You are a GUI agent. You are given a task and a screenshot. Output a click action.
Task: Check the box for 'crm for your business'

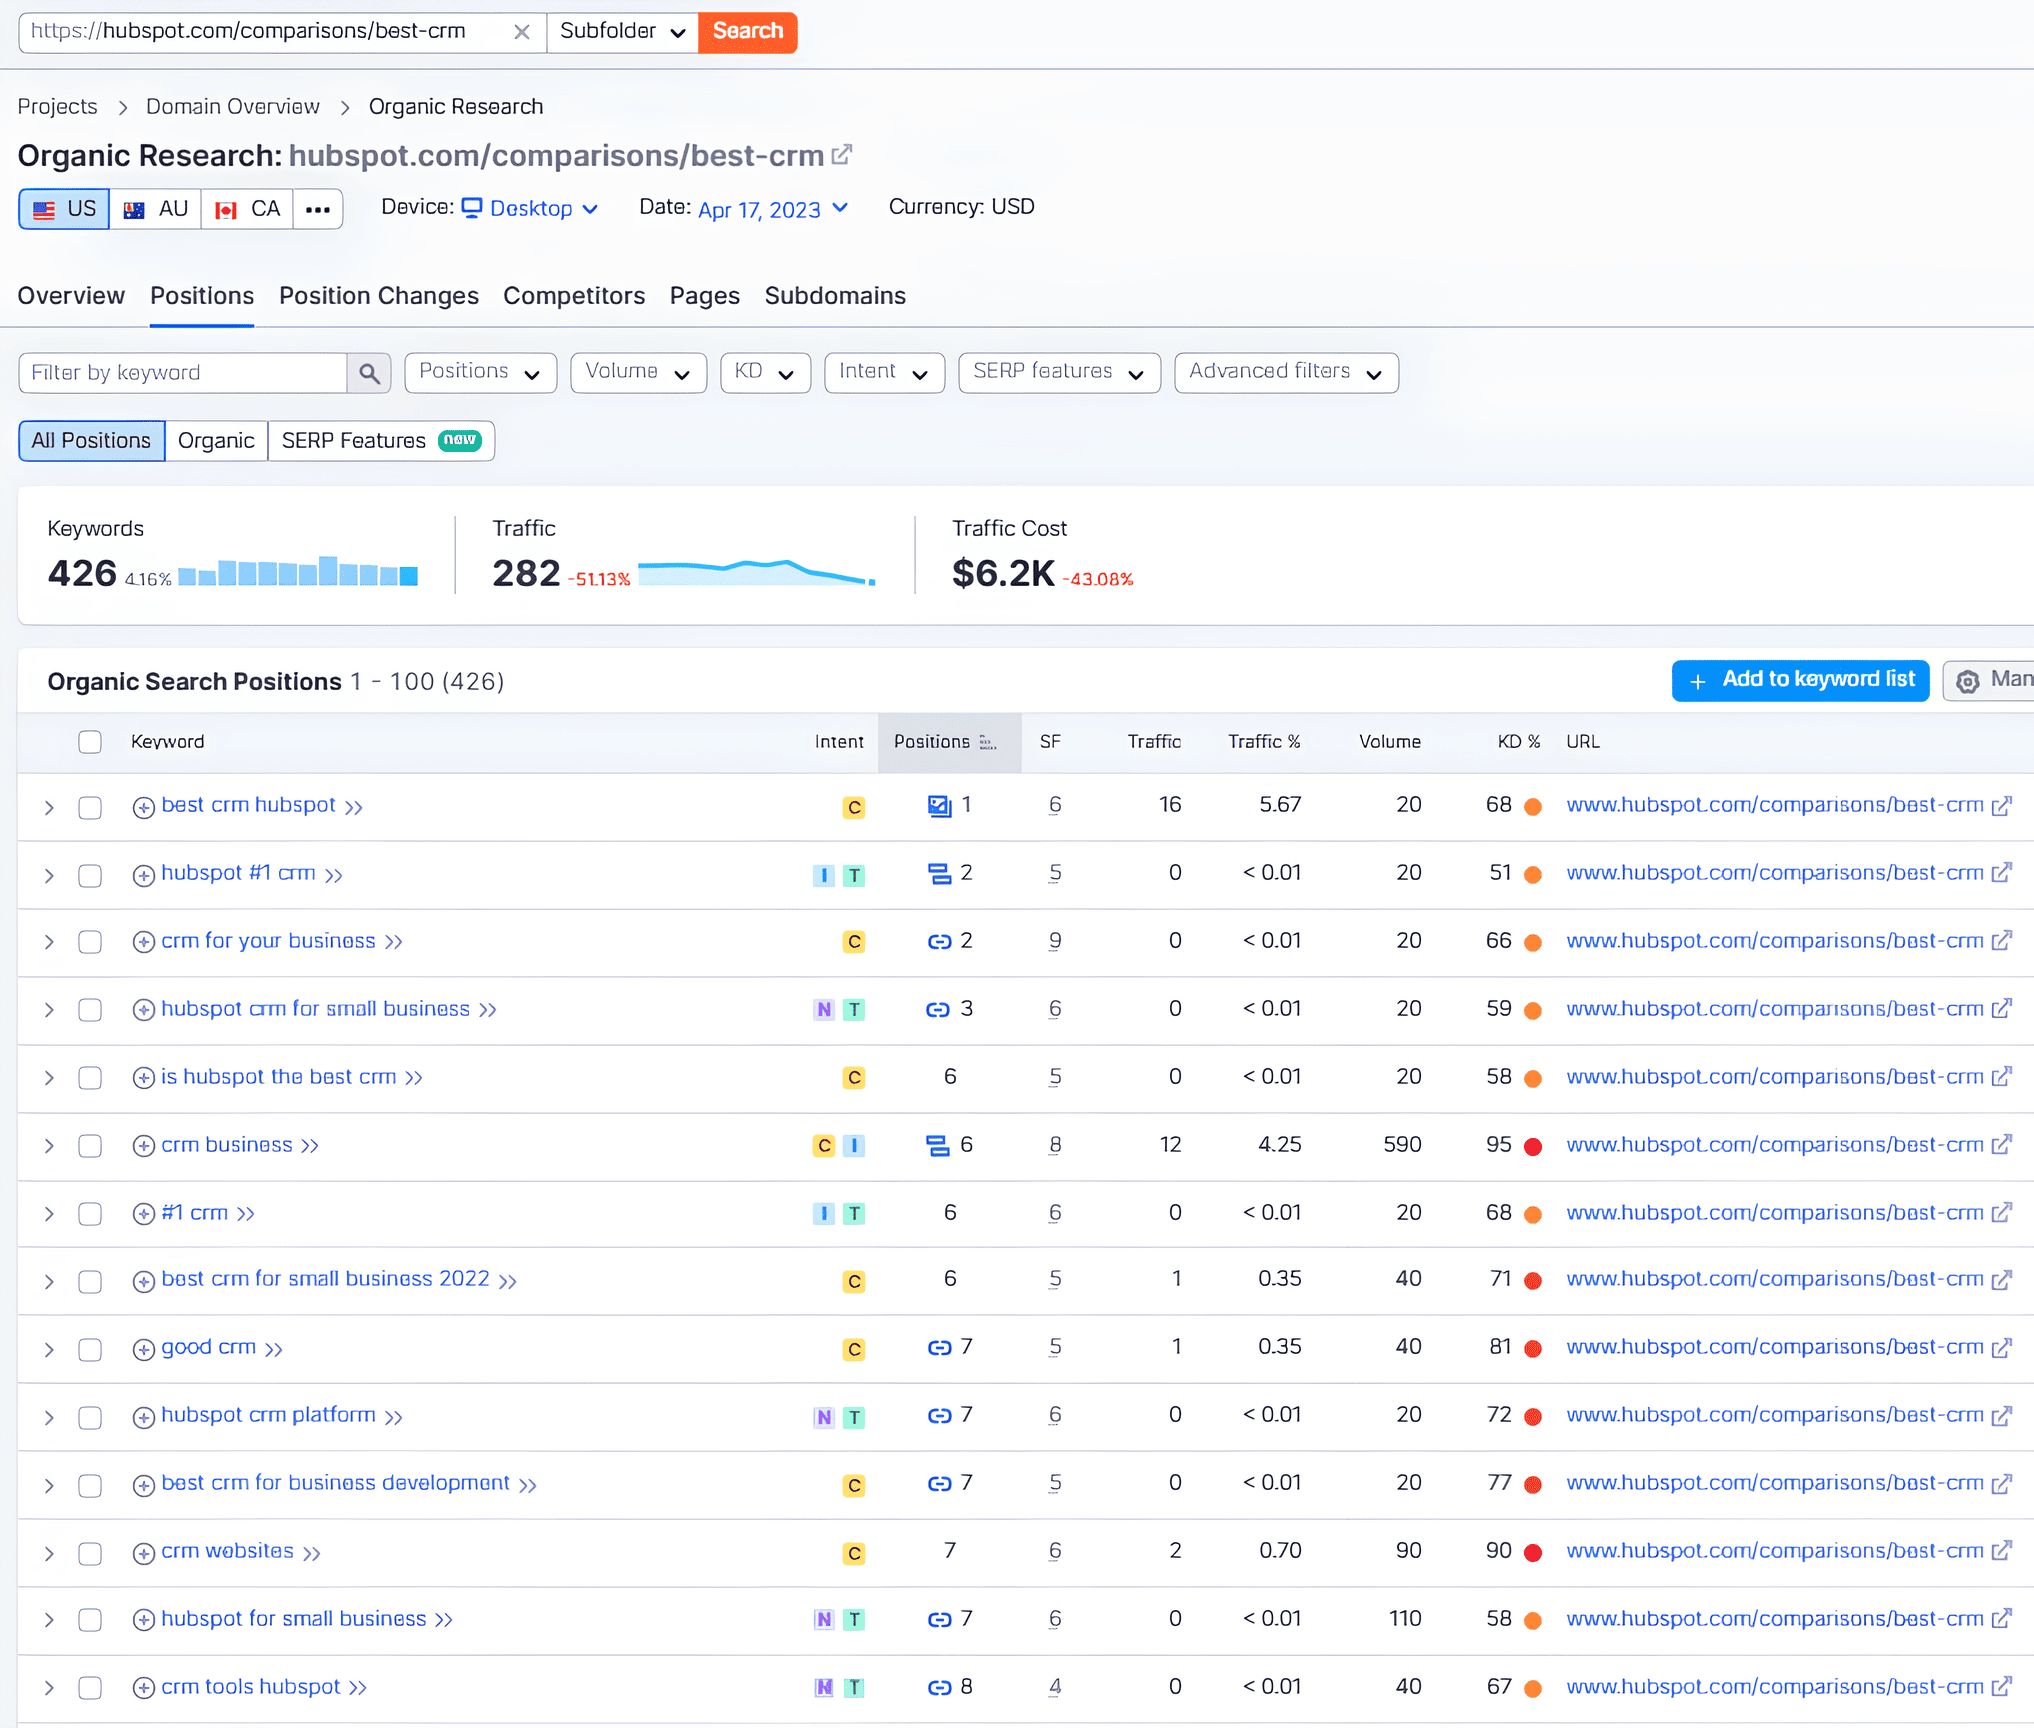pos(90,942)
